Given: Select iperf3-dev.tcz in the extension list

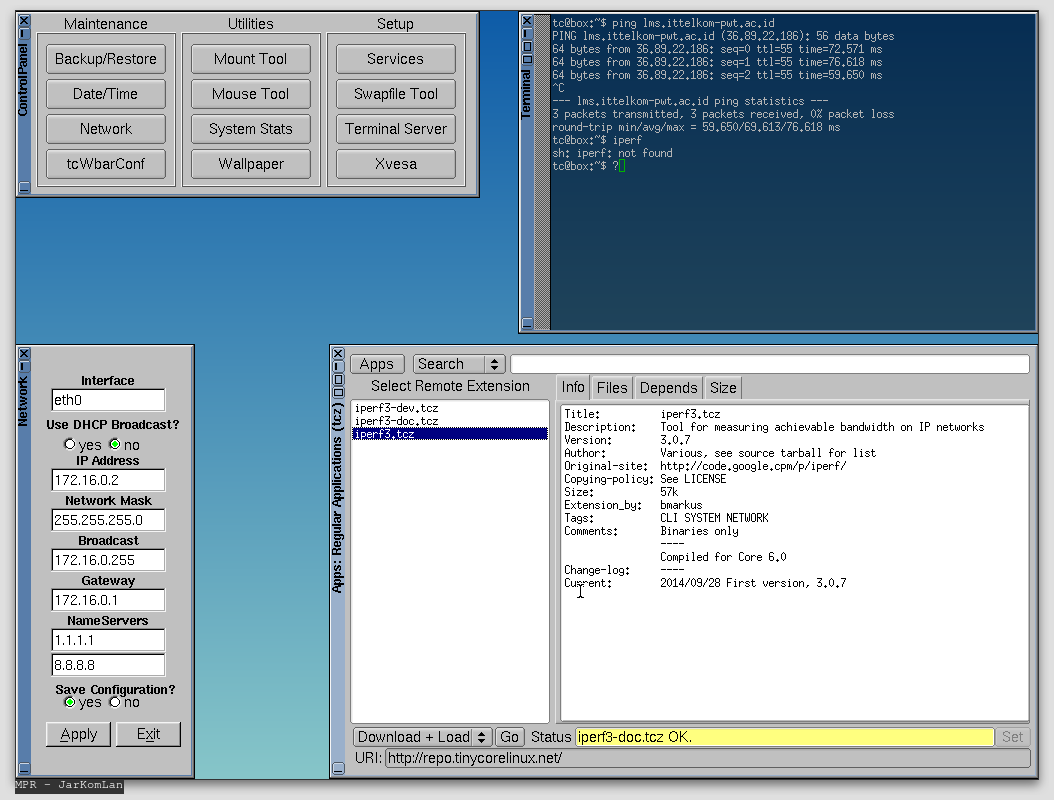Looking at the screenshot, I should 396,408.
